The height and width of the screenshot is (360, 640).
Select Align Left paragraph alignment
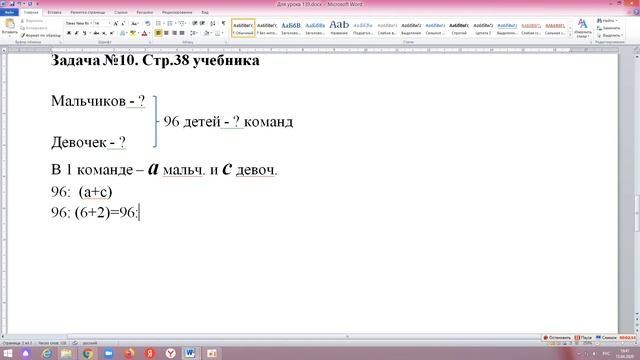158,33
